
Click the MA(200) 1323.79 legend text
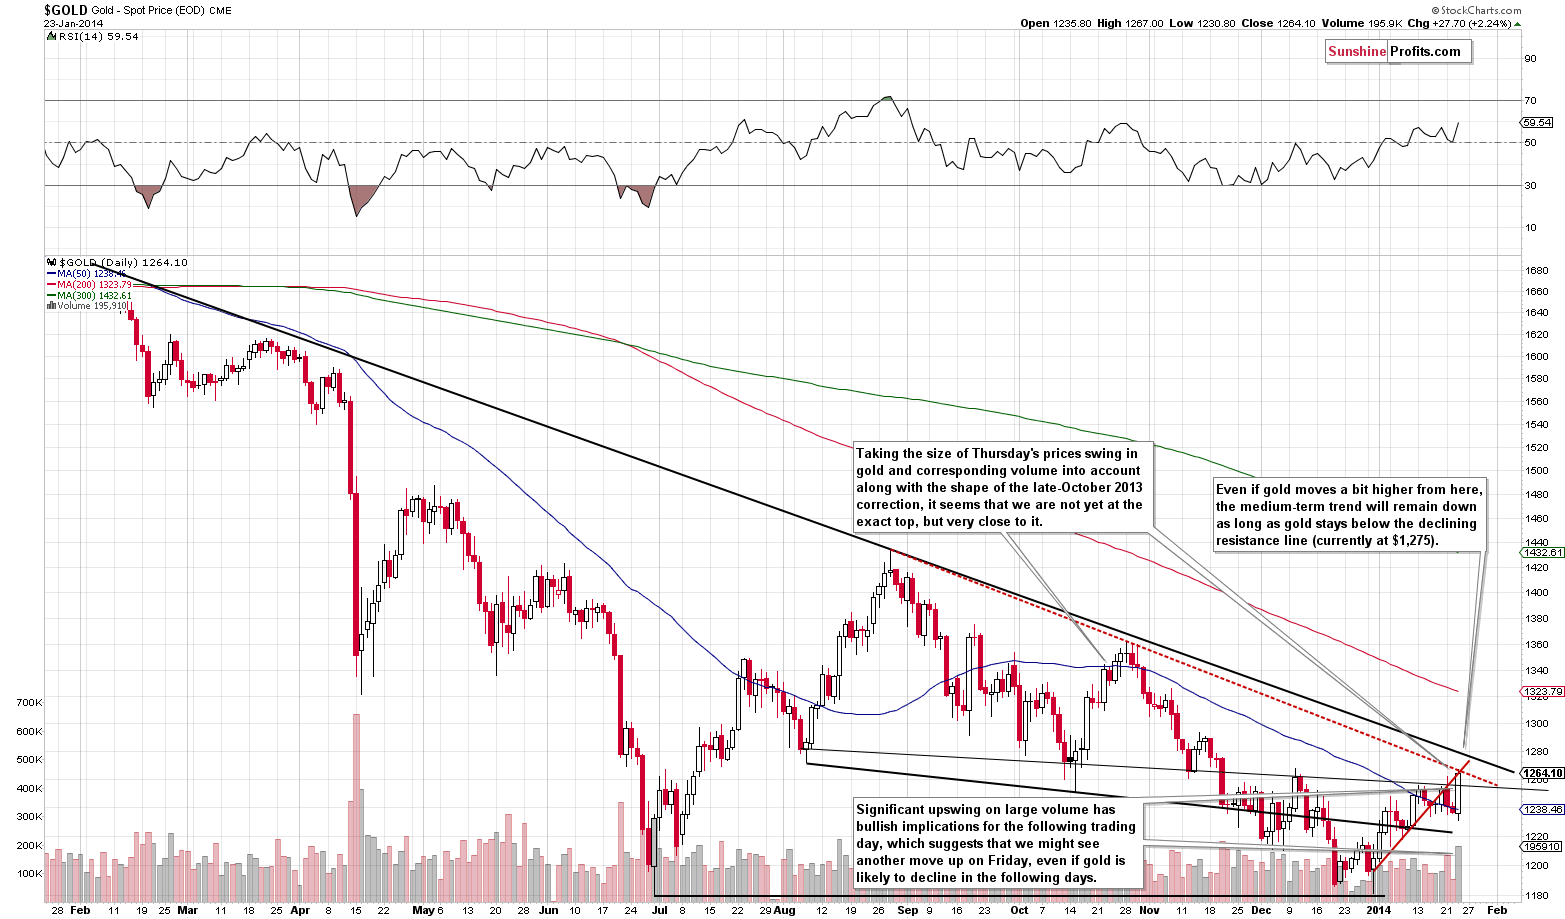[x=95, y=284]
